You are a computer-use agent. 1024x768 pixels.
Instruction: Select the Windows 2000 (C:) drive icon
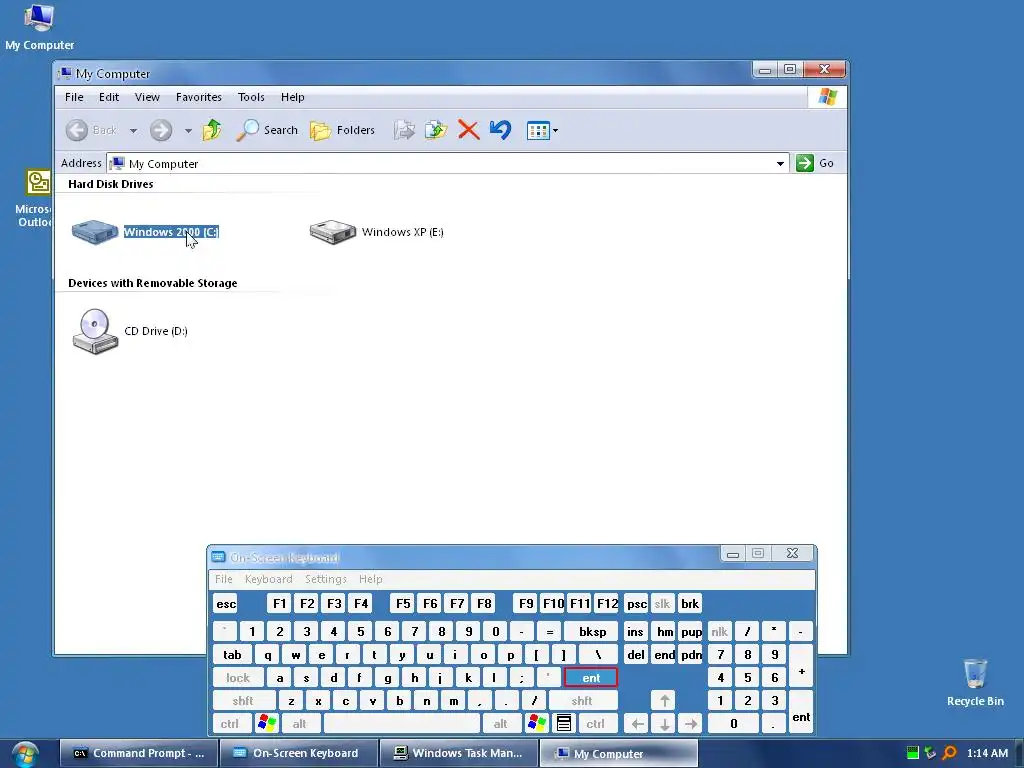[x=95, y=232]
